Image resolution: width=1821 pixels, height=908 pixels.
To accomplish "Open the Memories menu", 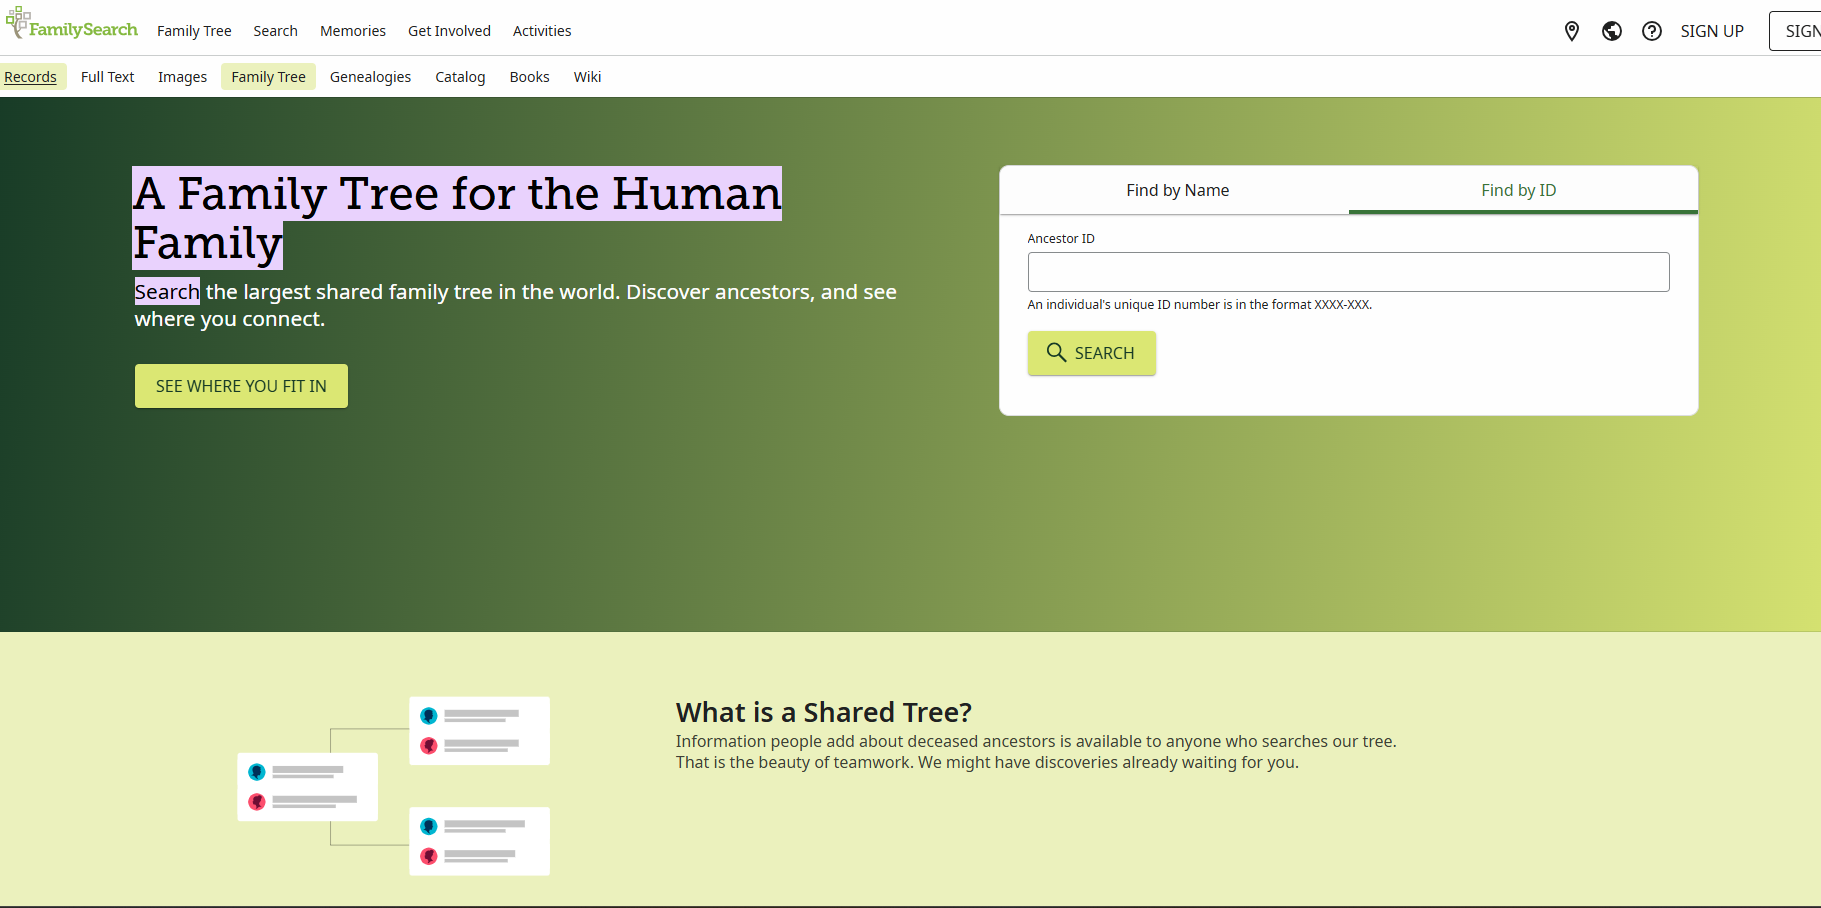I will (x=353, y=31).
